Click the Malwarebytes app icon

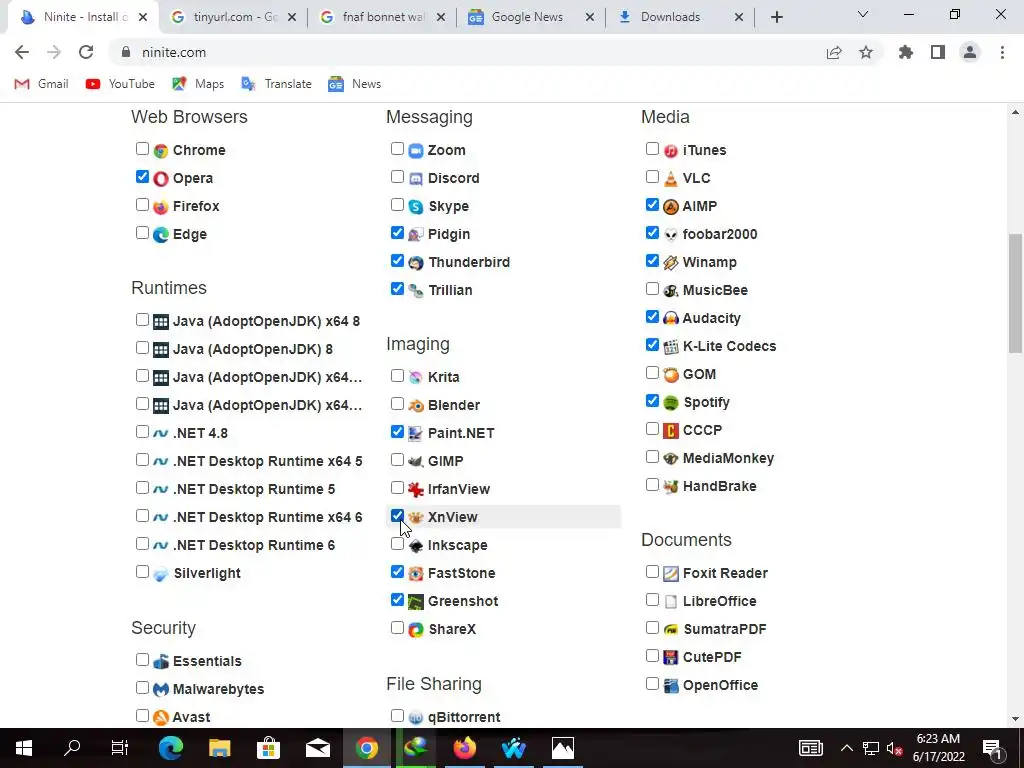tap(161, 690)
